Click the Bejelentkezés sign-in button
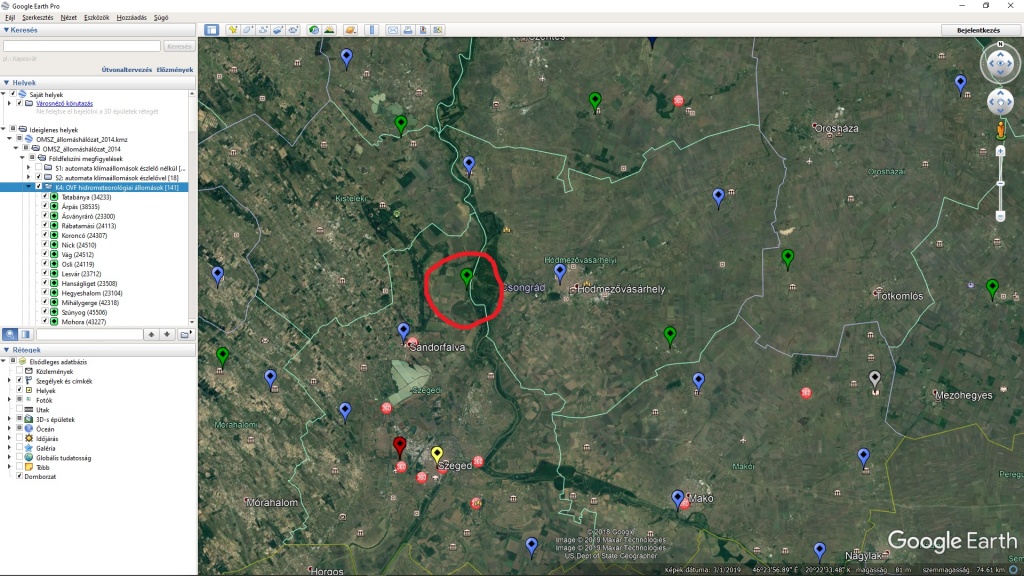 point(978,30)
